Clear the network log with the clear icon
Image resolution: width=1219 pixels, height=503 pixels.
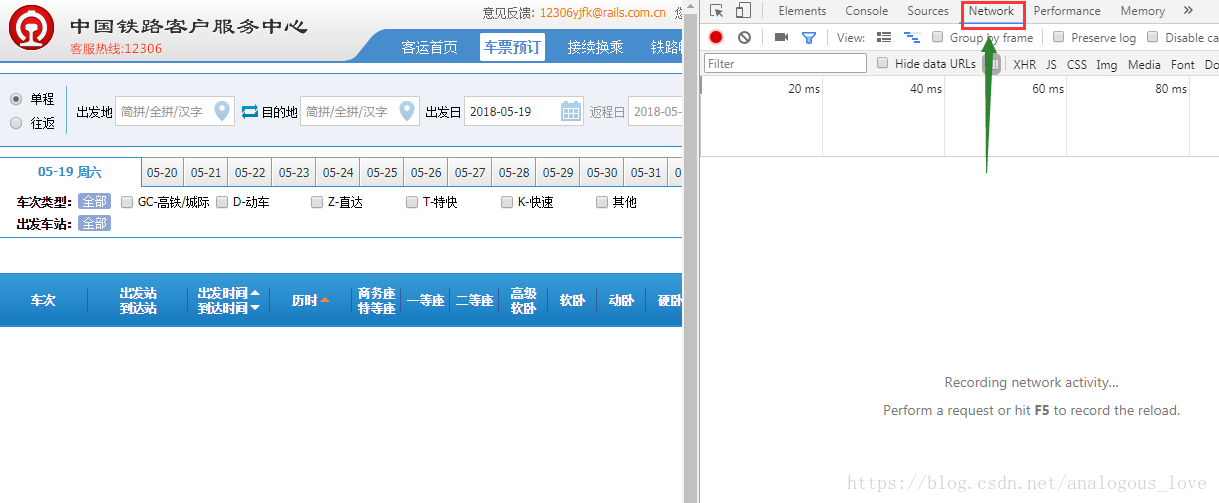744,37
